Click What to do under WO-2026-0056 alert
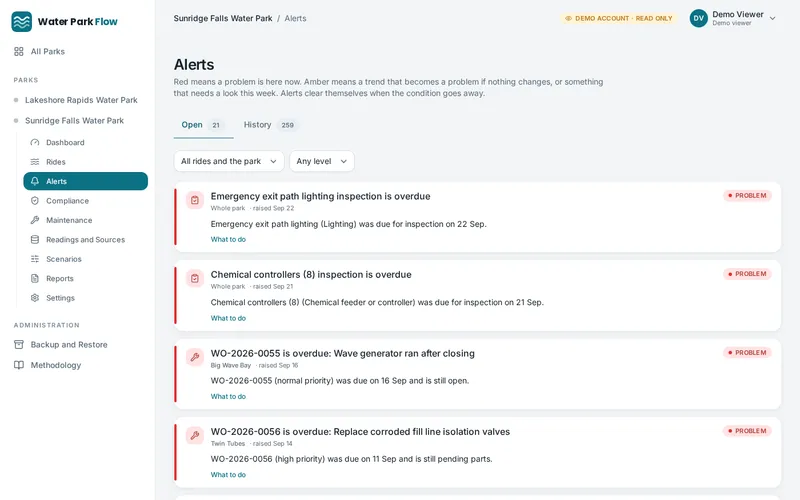Image resolution: width=800 pixels, height=500 pixels. tap(228, 474)
